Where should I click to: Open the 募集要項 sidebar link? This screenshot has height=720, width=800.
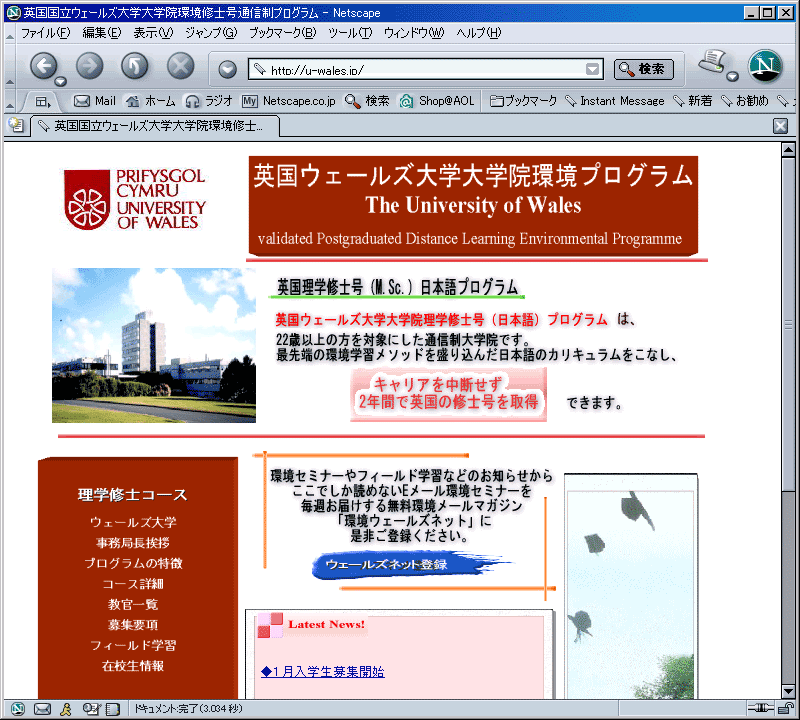[133, 625]
